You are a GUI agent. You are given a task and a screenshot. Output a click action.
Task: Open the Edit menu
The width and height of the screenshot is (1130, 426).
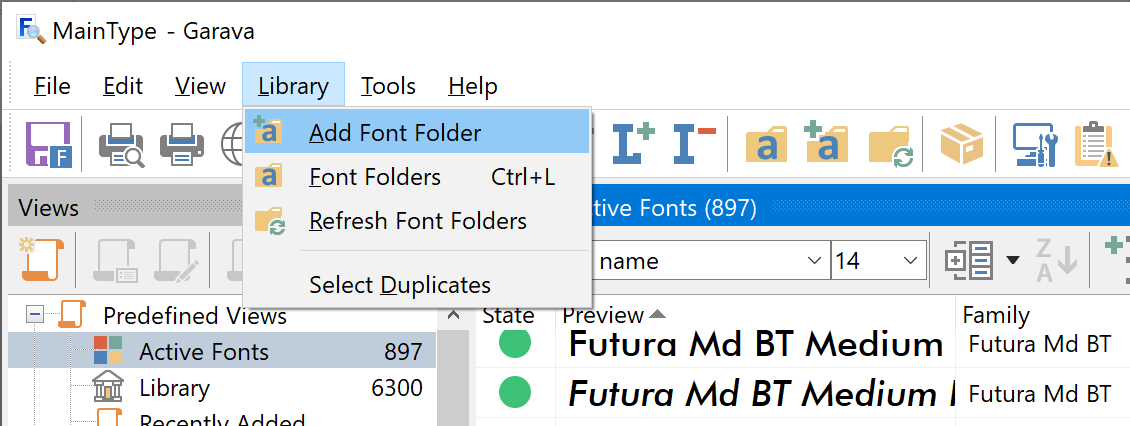[123, 86]
